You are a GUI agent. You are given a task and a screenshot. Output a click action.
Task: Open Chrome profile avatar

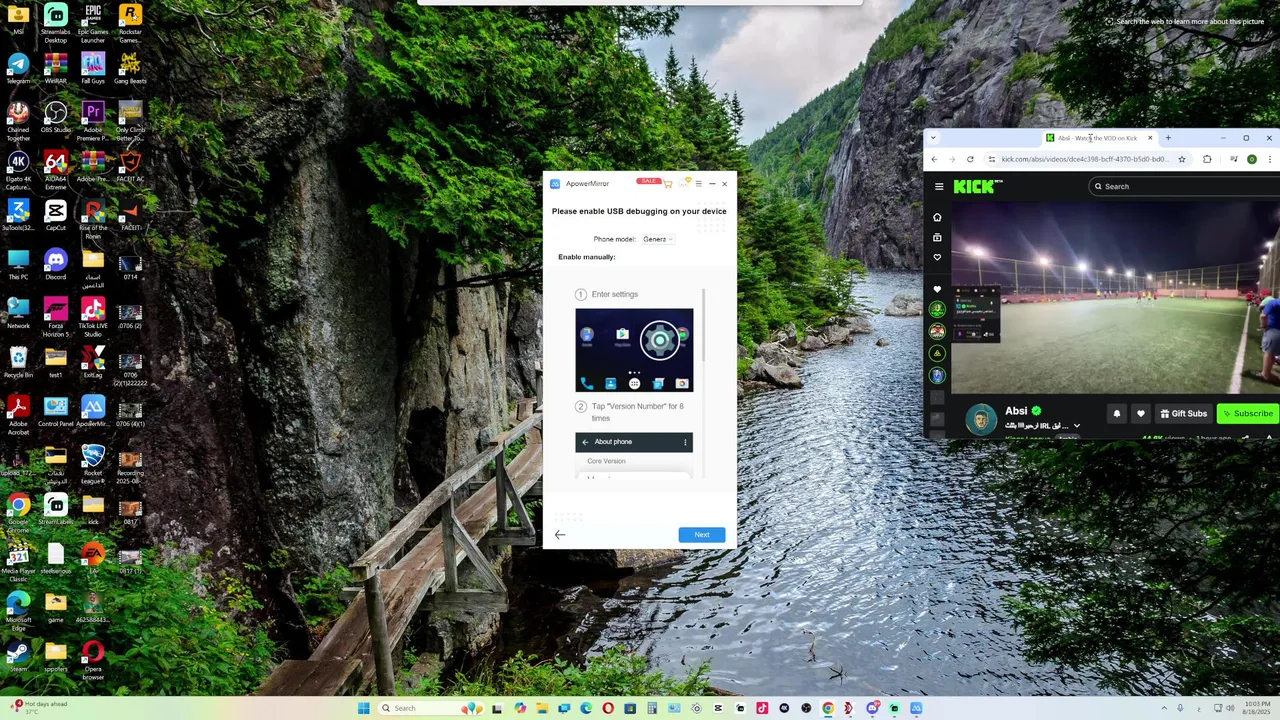point(1251,159)
